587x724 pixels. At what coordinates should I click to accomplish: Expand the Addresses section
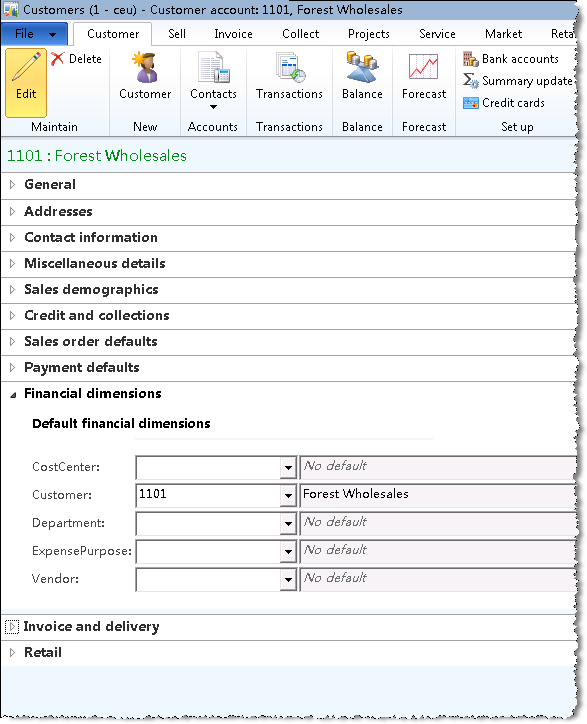pyautogui.click(x=12, y=211)
